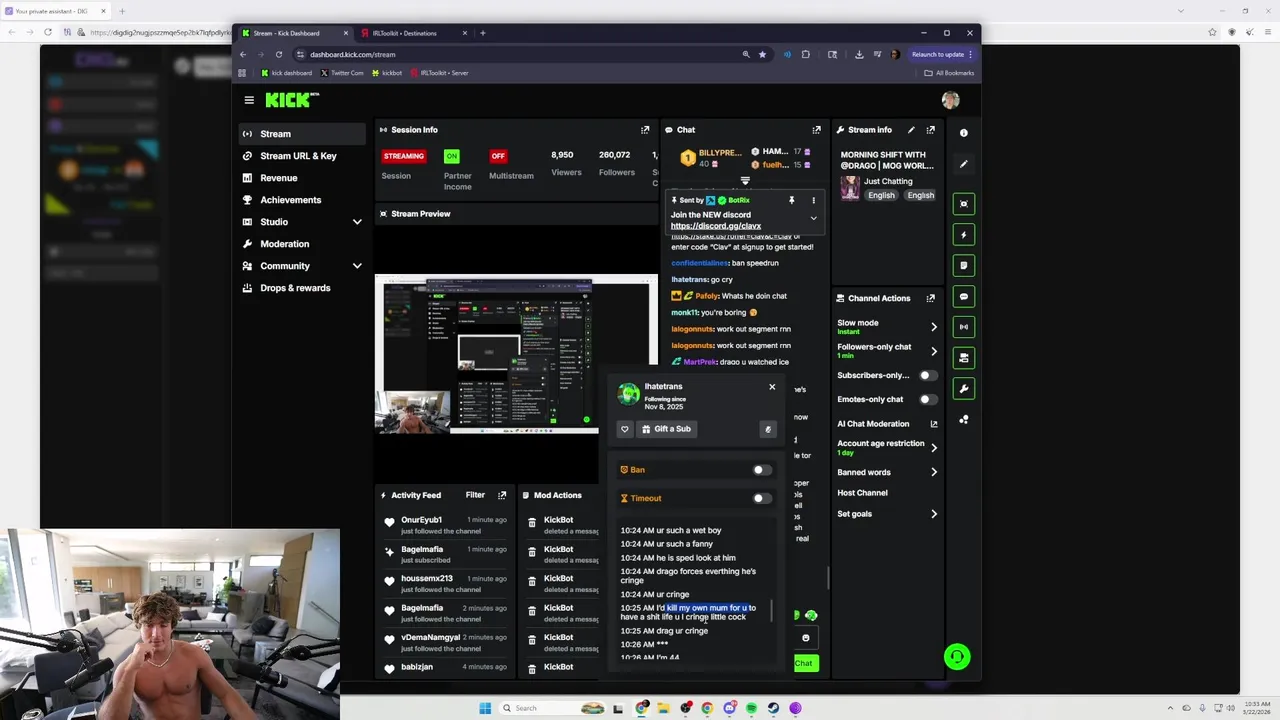Click the chat bubble icon in right sidebar

tap(964, 296)
